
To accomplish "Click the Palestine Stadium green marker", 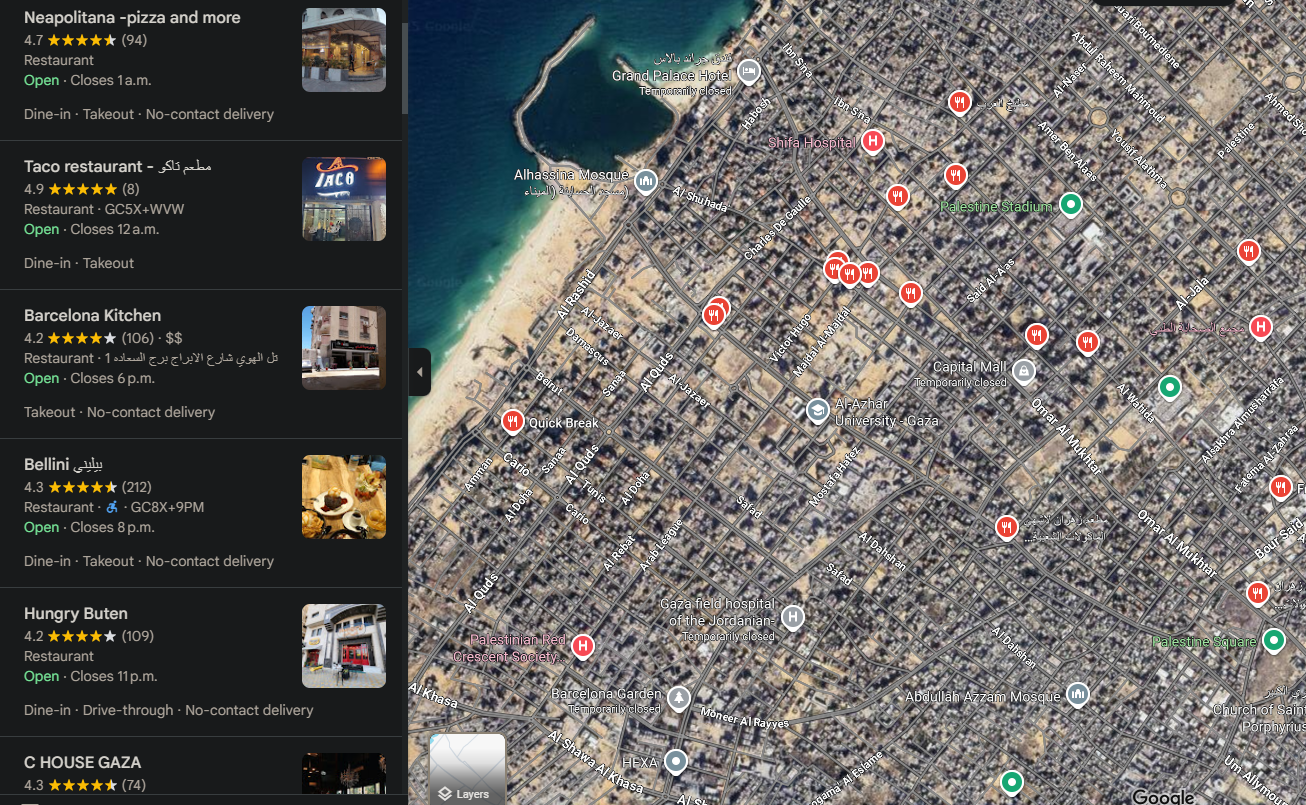I will point(1071,205).
